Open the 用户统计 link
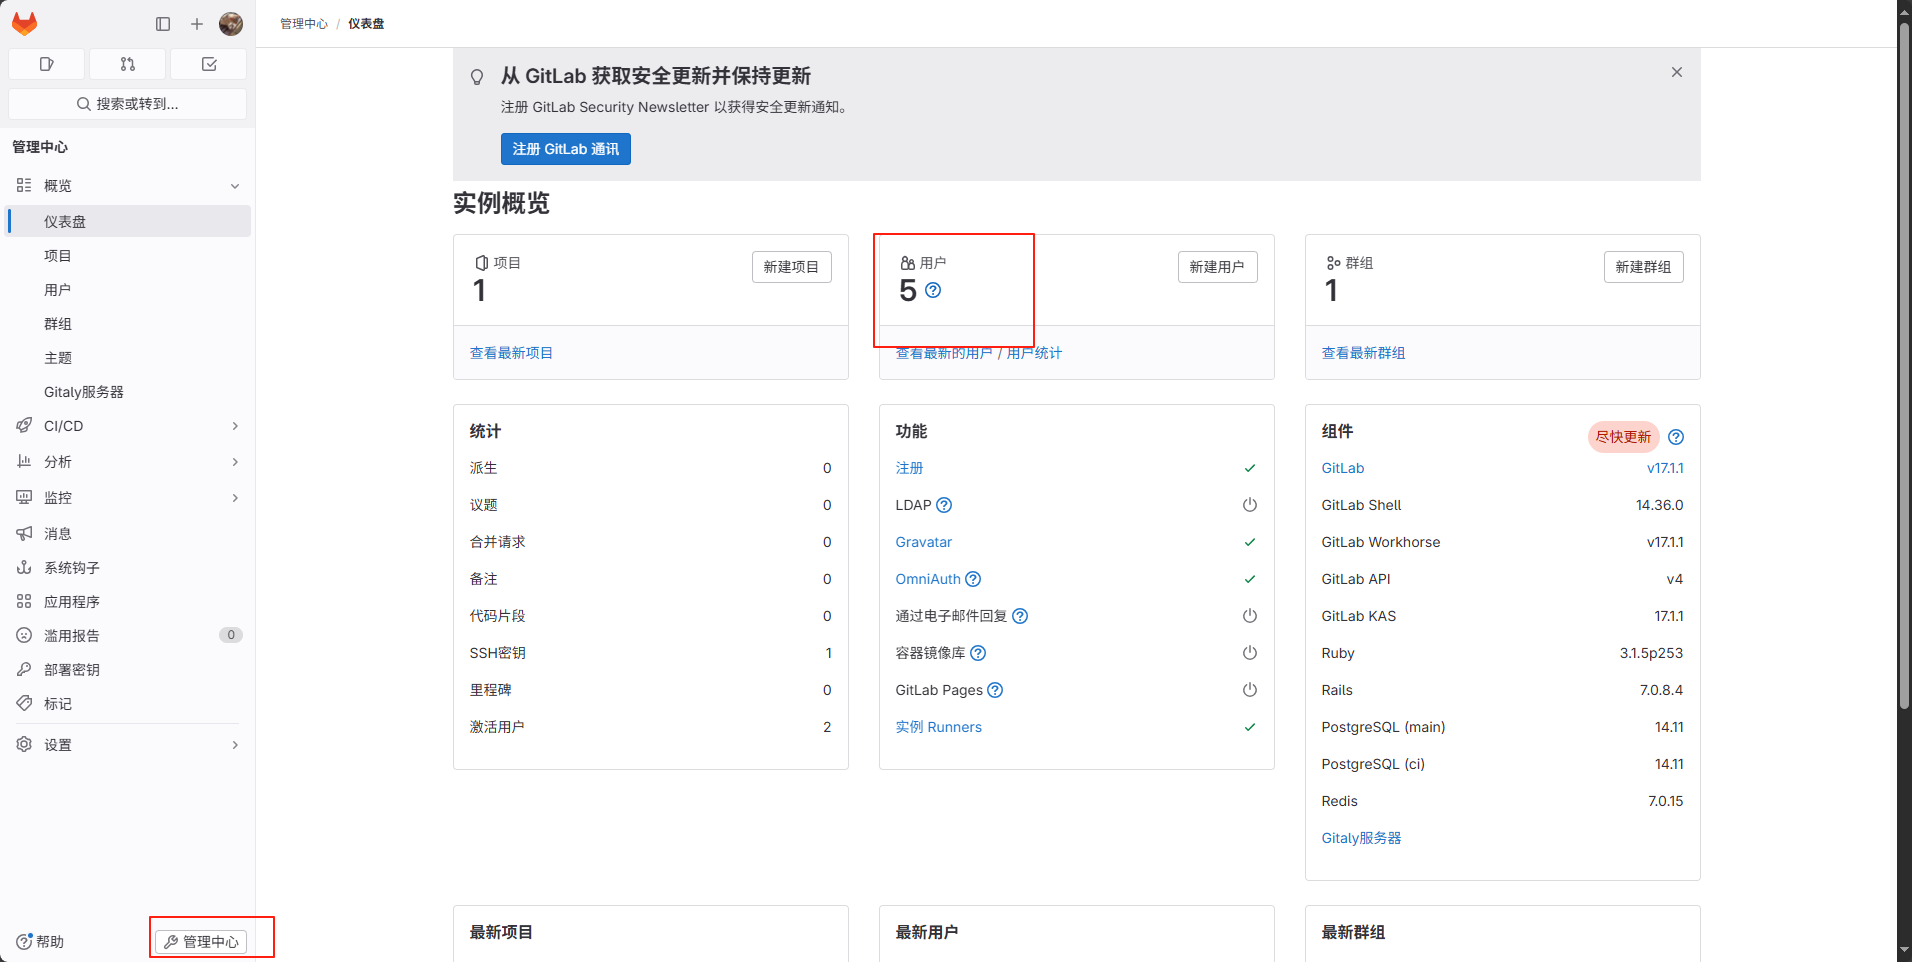 pos(1034,353)
